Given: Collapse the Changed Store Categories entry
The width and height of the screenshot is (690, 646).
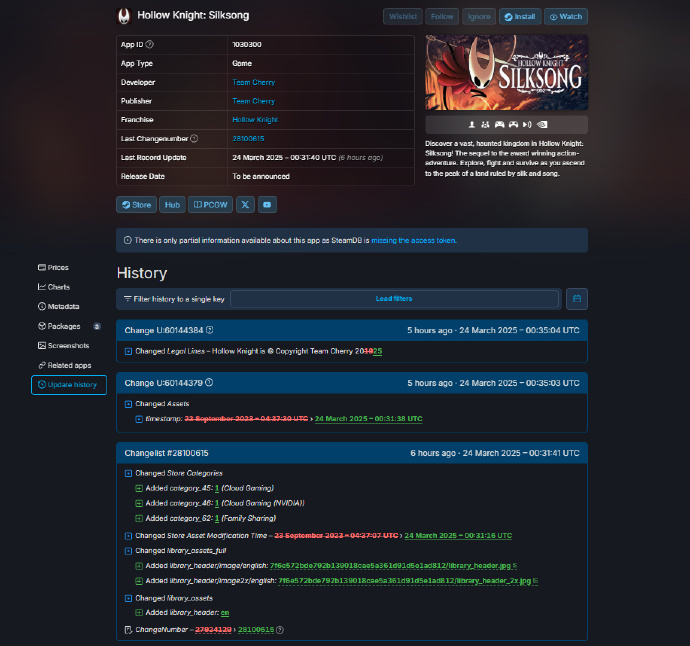Looking at the screenshot, I should [x=128, y=473].
